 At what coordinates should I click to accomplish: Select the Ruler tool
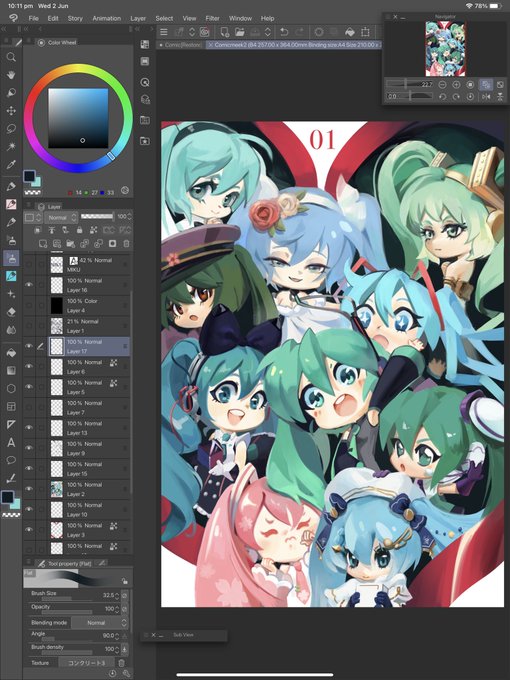pyautogui.click(x=11, y=425)
